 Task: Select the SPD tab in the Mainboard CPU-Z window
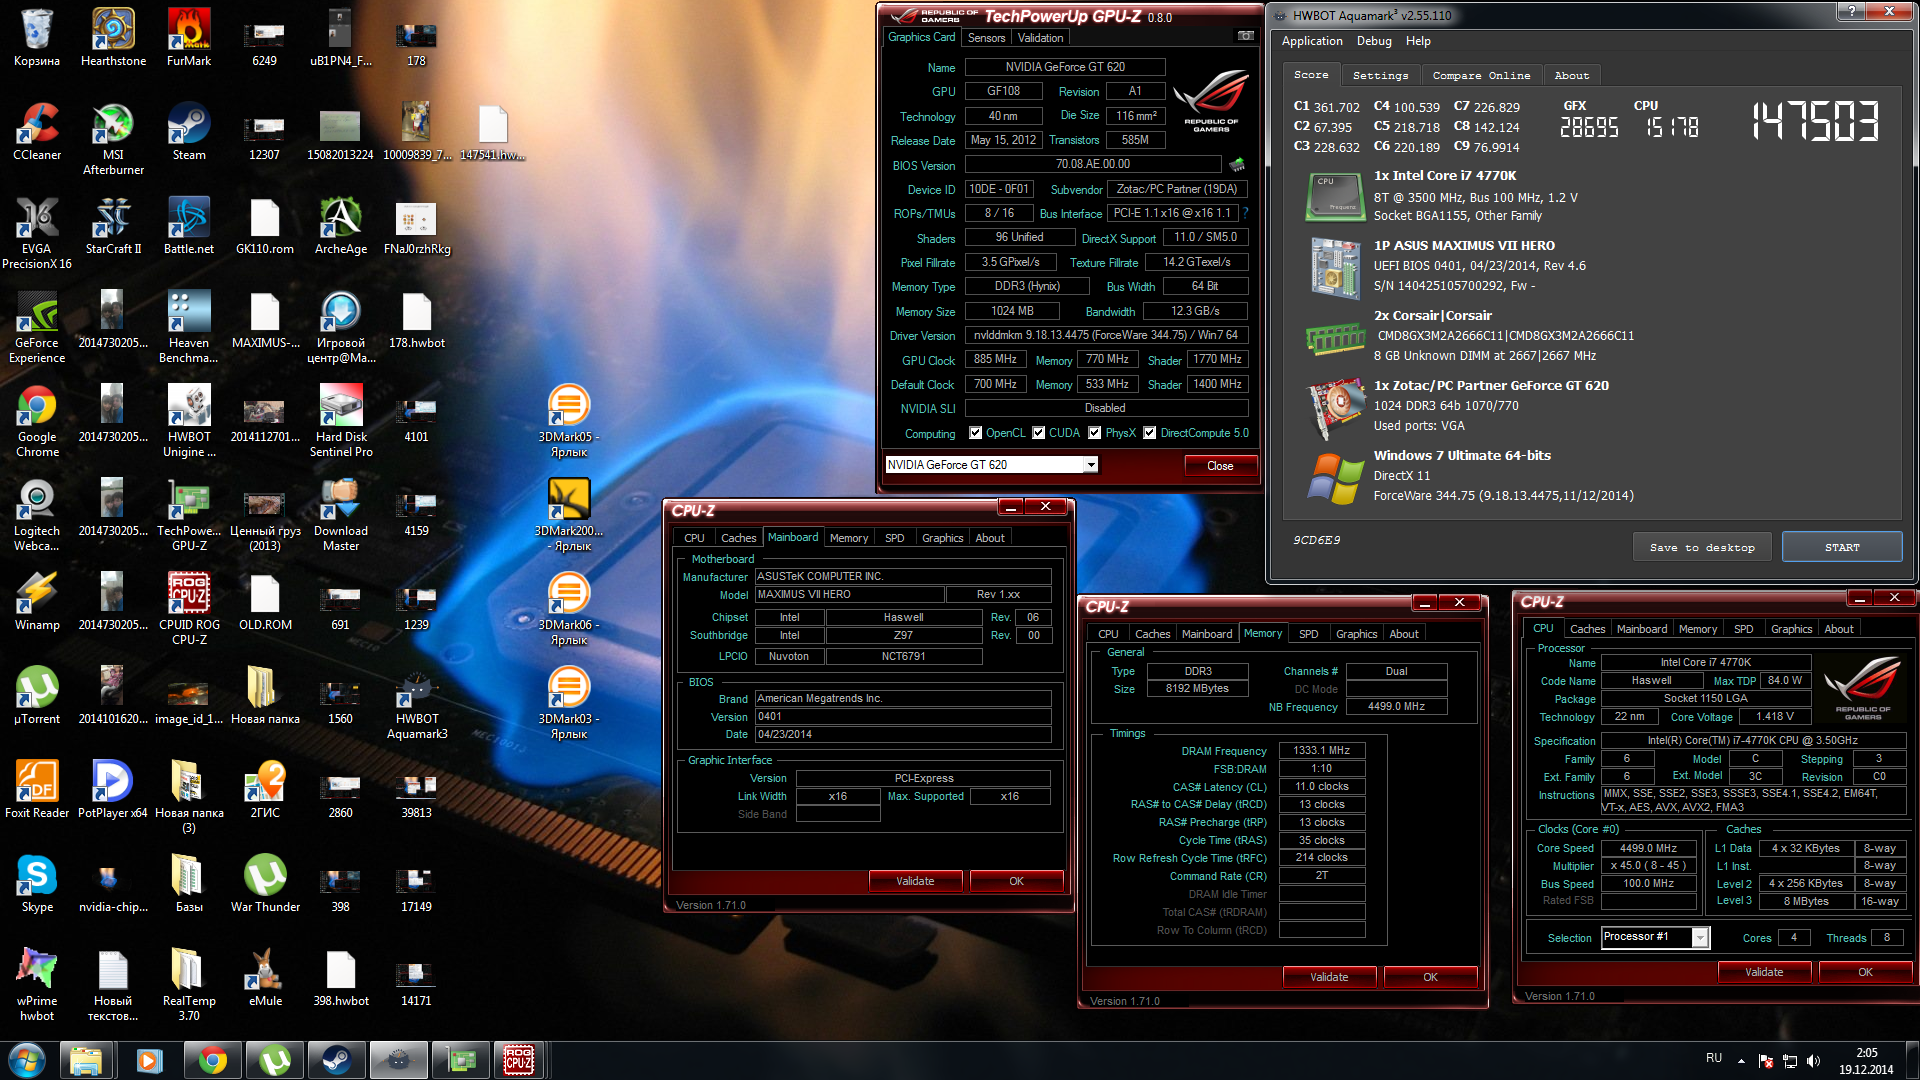[894, 538]
